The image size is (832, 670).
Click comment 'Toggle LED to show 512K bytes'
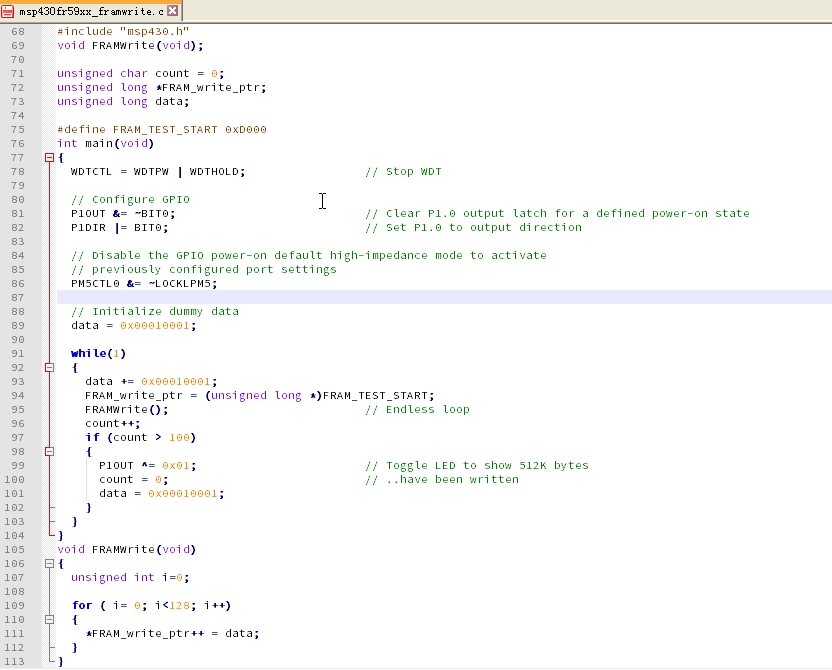487,466
